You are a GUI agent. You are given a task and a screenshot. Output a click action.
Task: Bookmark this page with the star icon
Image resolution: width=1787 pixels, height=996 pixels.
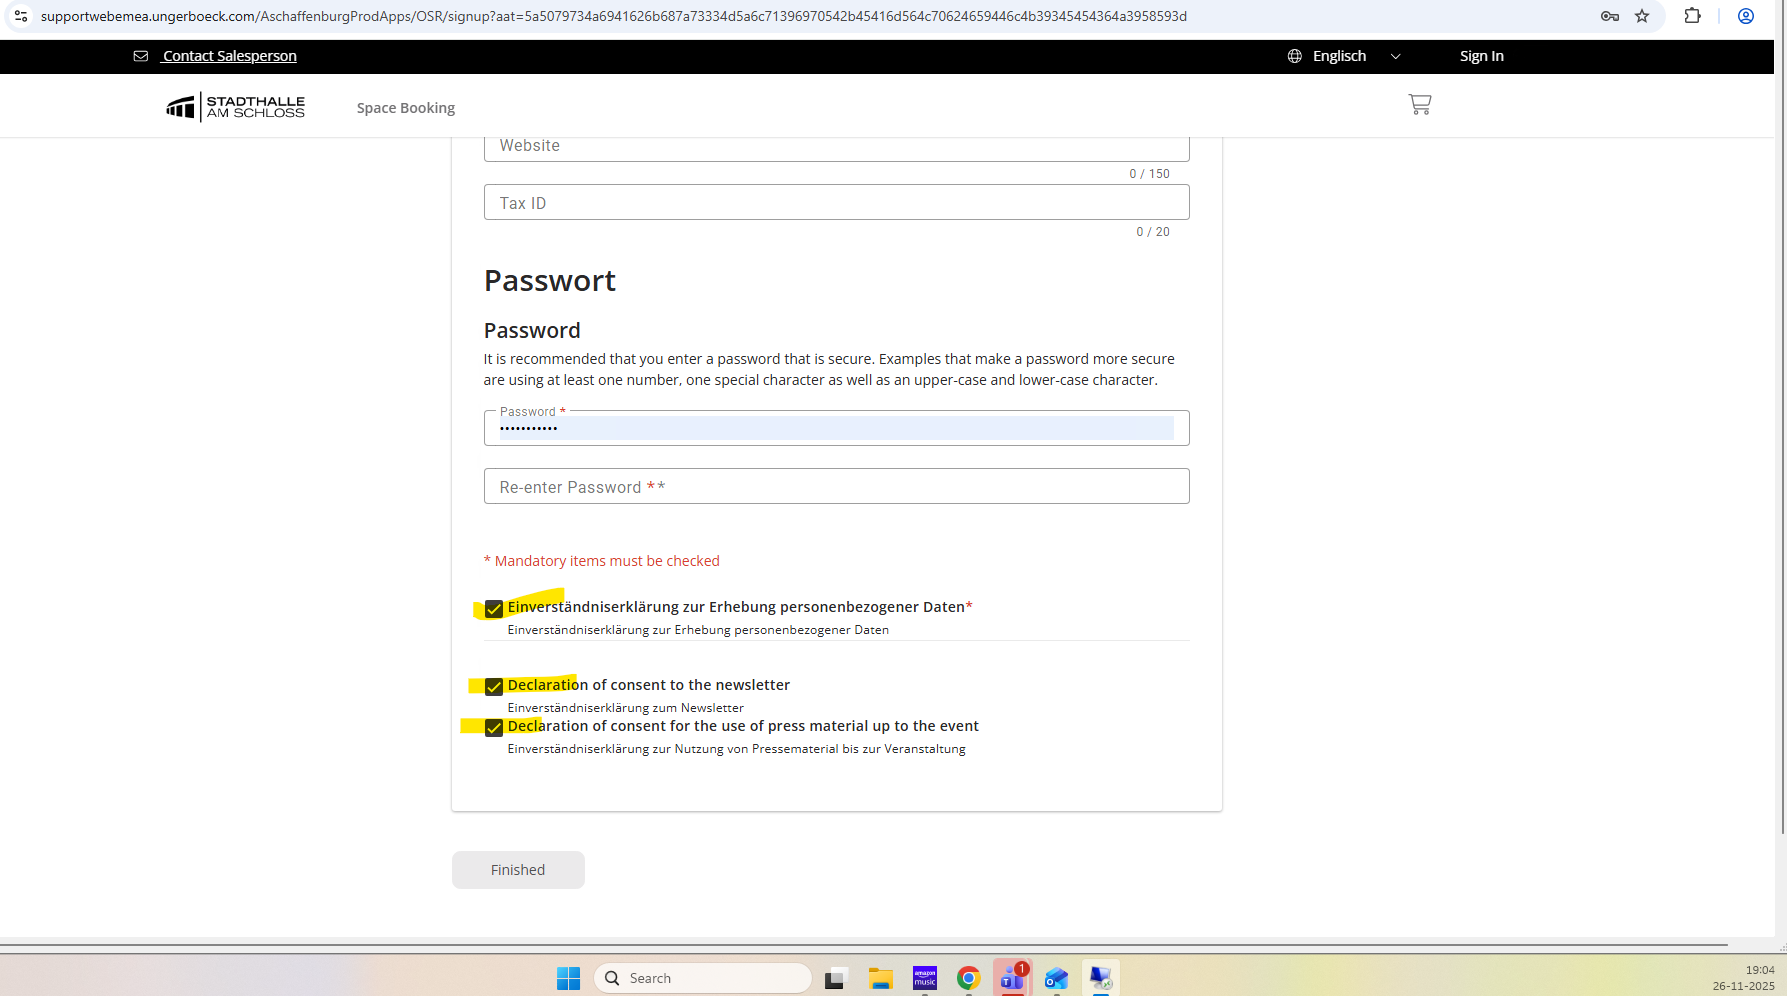click(x=1642, y=16)
